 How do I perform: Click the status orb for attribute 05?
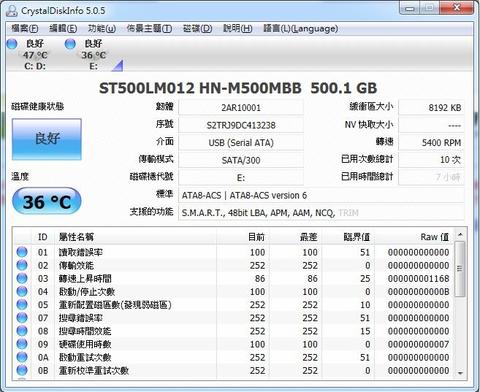22,304
